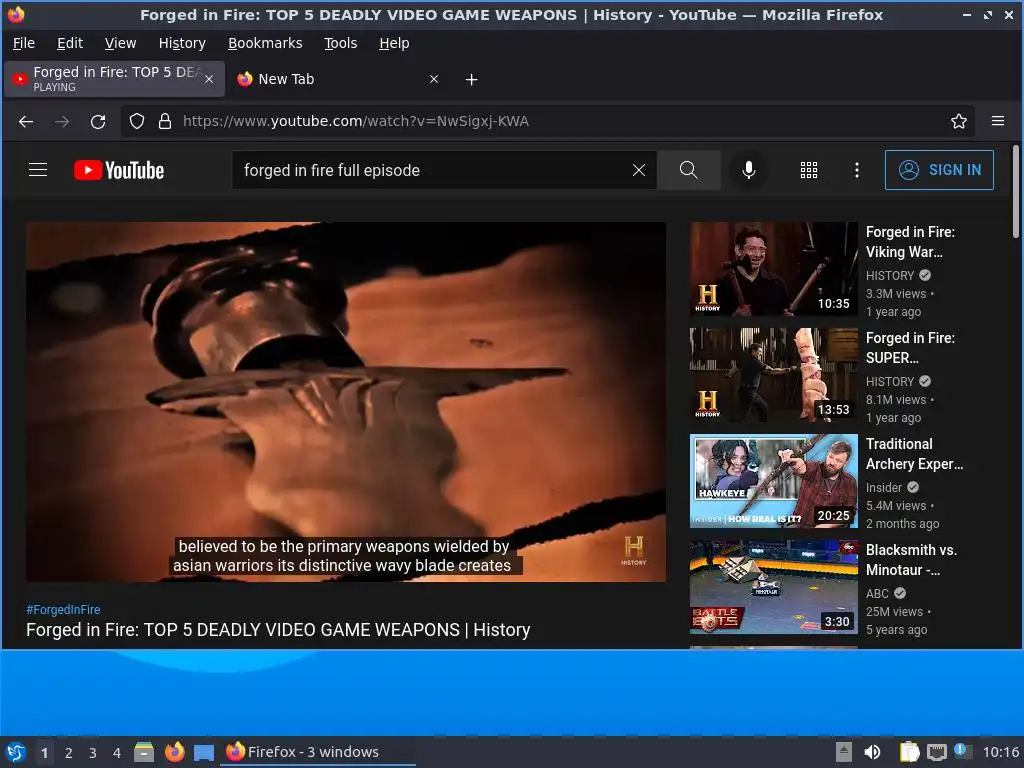
Task: Open the Tools menu
Action: tap(341, 43)
